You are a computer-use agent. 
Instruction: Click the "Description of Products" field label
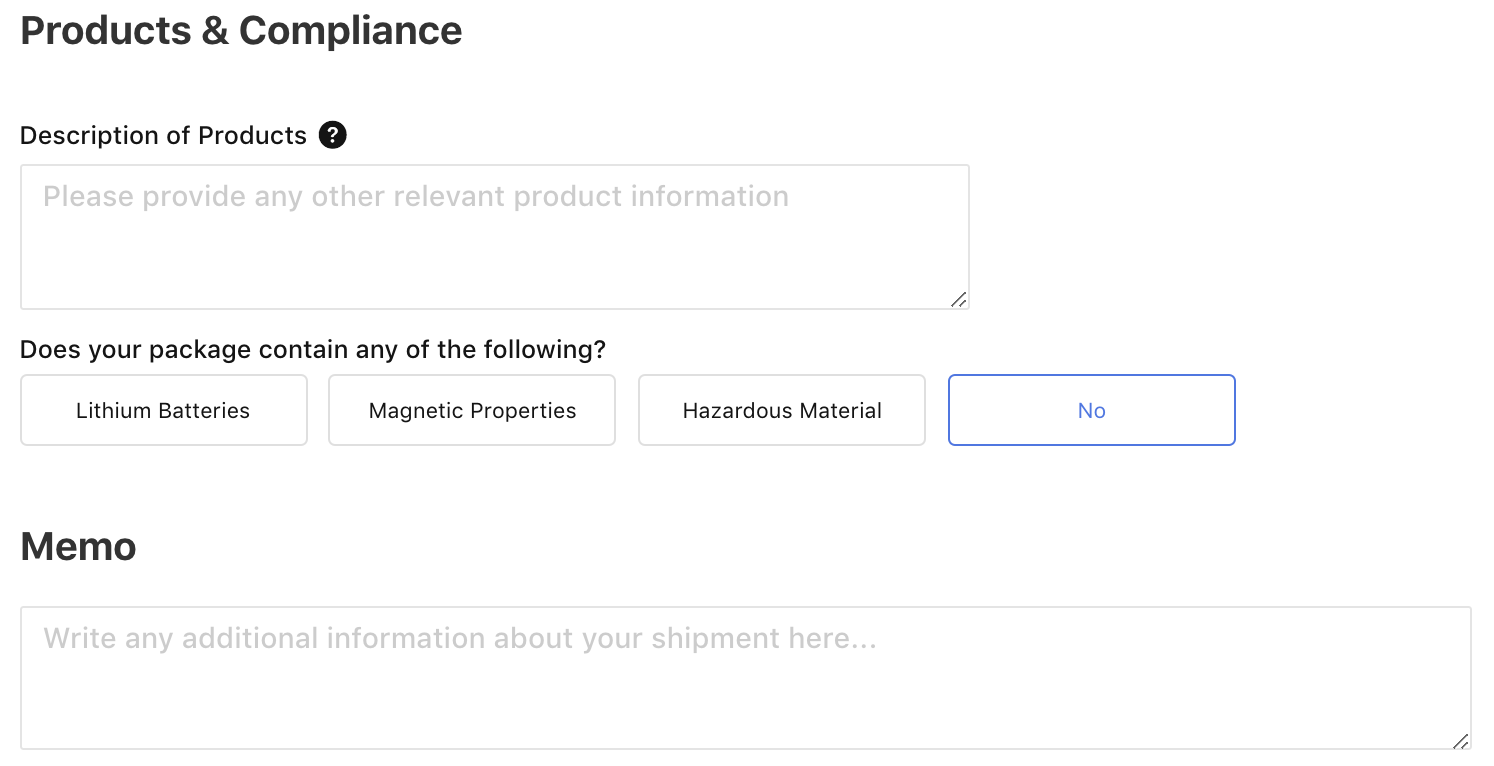click(x=163, y=136)
